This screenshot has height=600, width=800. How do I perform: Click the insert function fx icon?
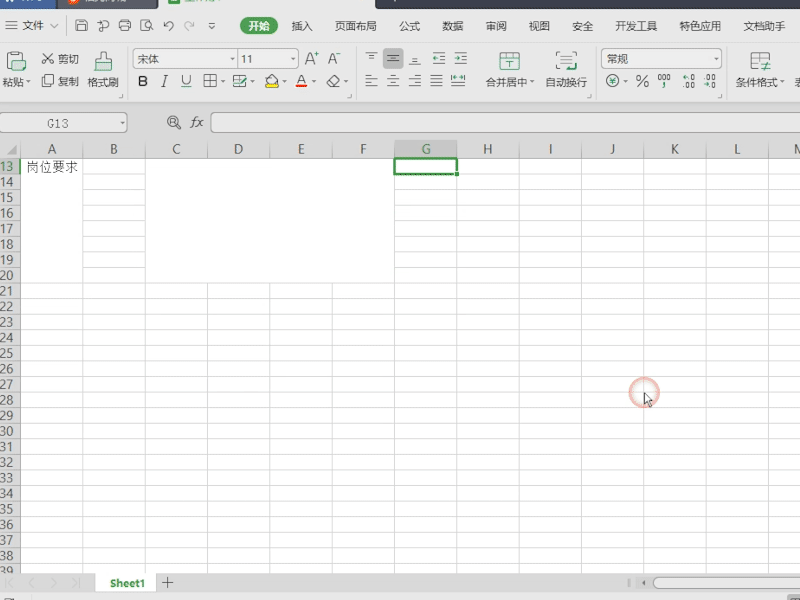(197, 122)
